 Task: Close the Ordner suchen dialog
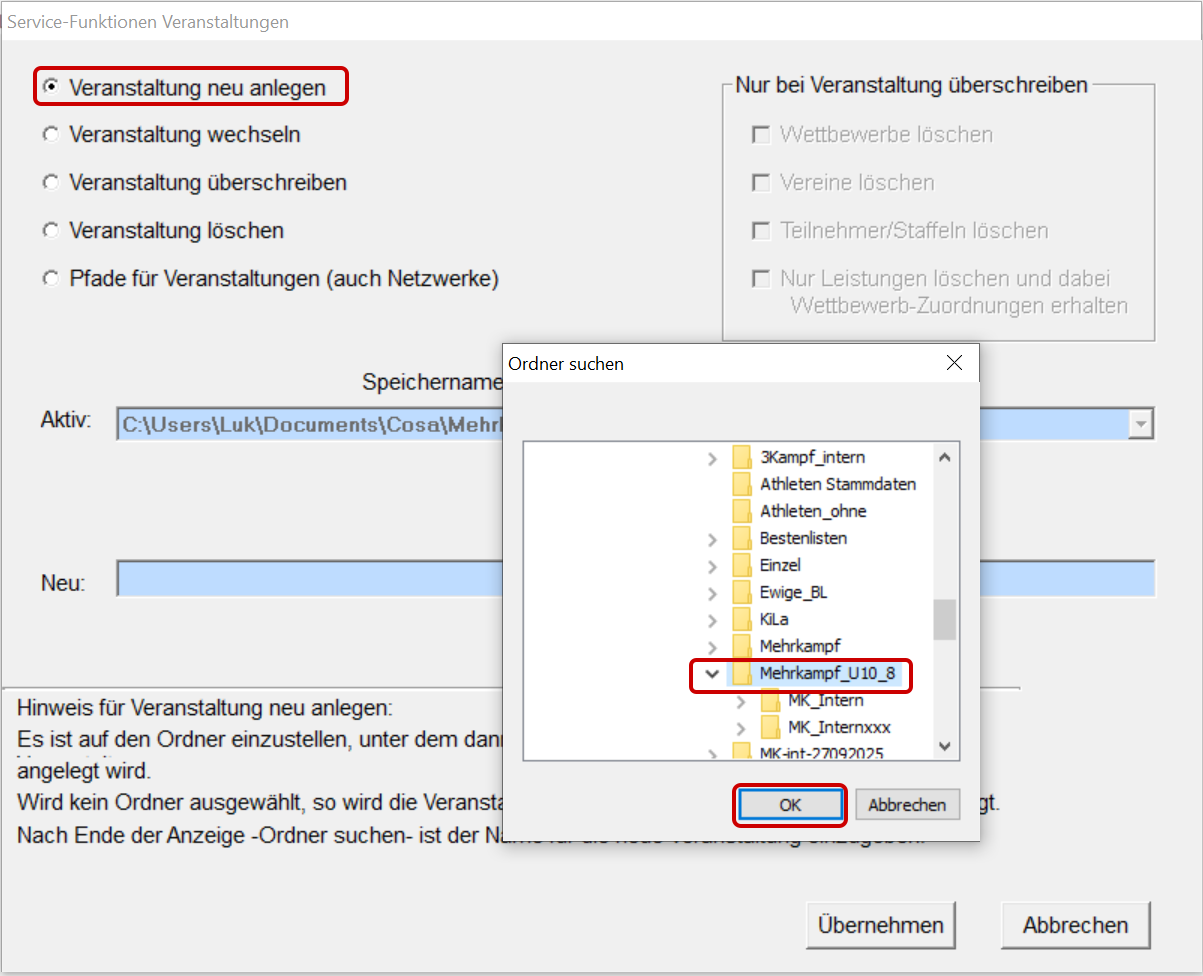point(954,363)
